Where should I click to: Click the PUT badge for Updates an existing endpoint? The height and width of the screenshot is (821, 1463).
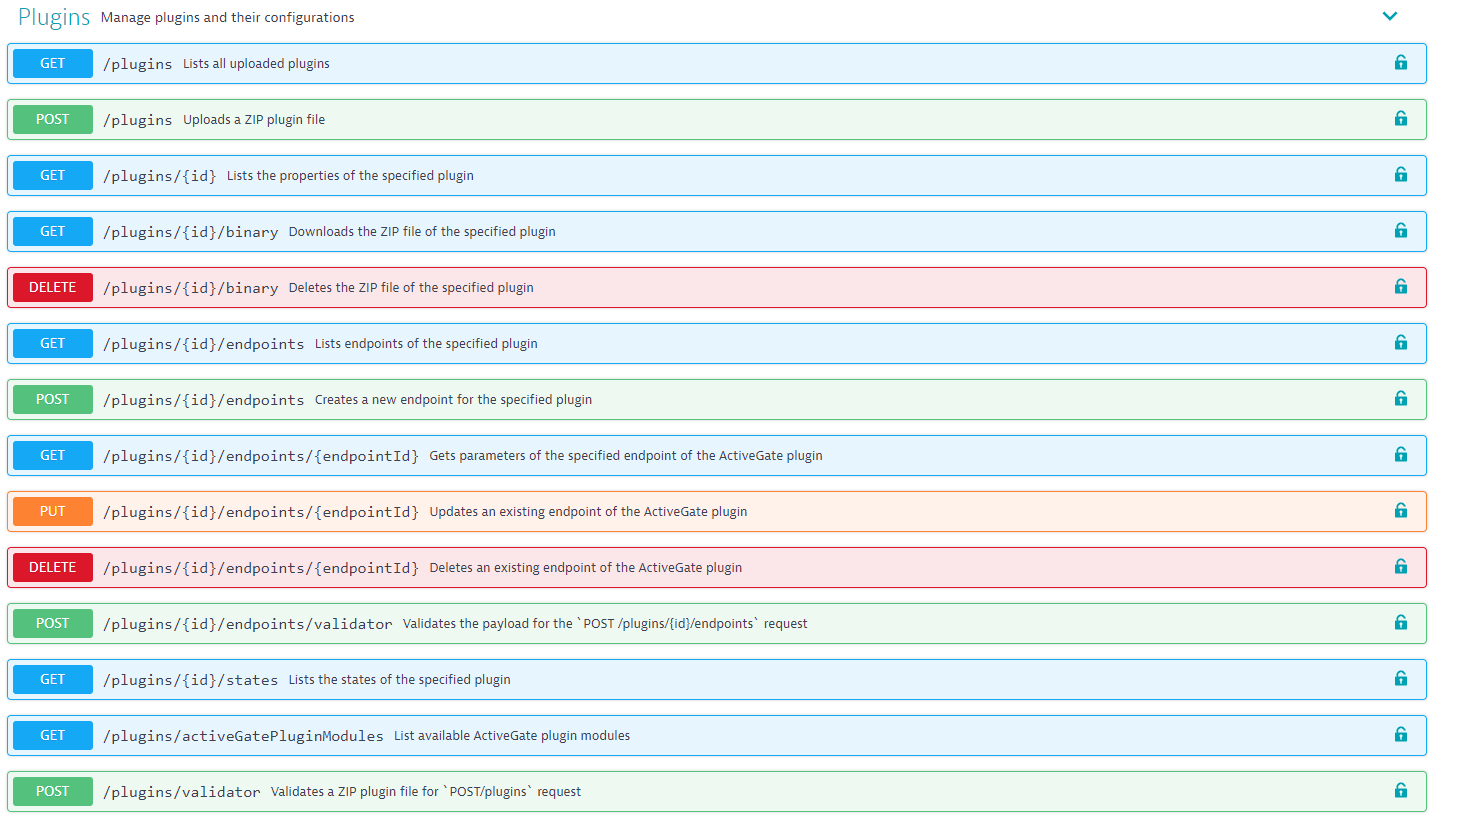tap(53, 511)
